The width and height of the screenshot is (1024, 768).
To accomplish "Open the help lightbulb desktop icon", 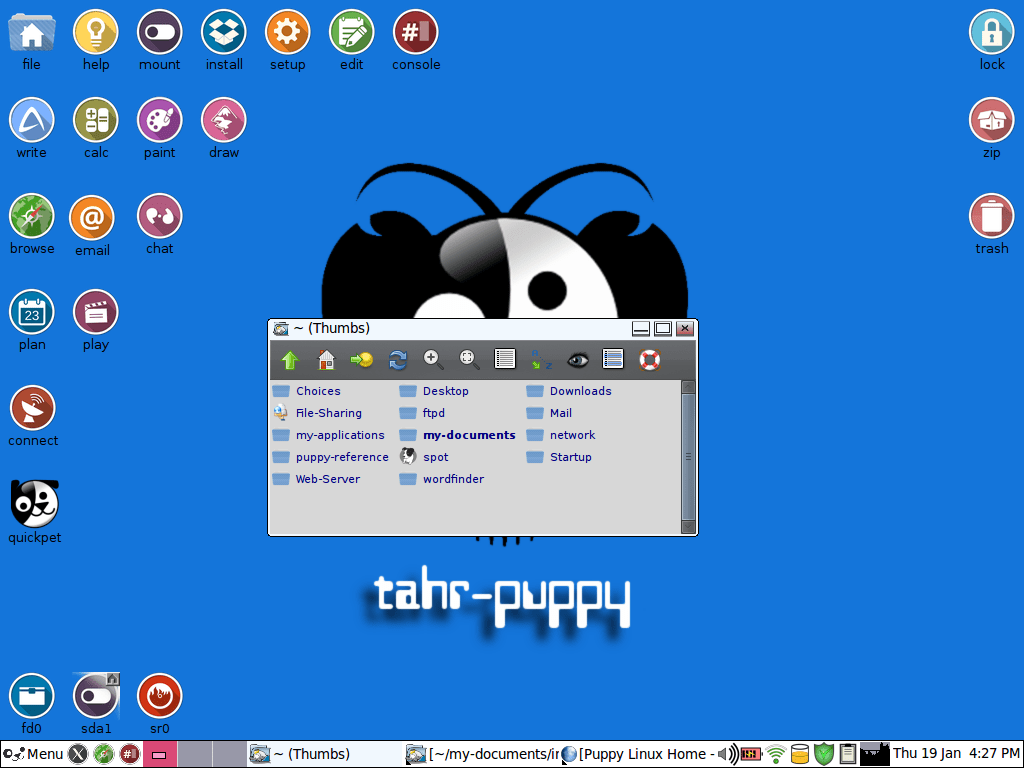I will point(95,40).
